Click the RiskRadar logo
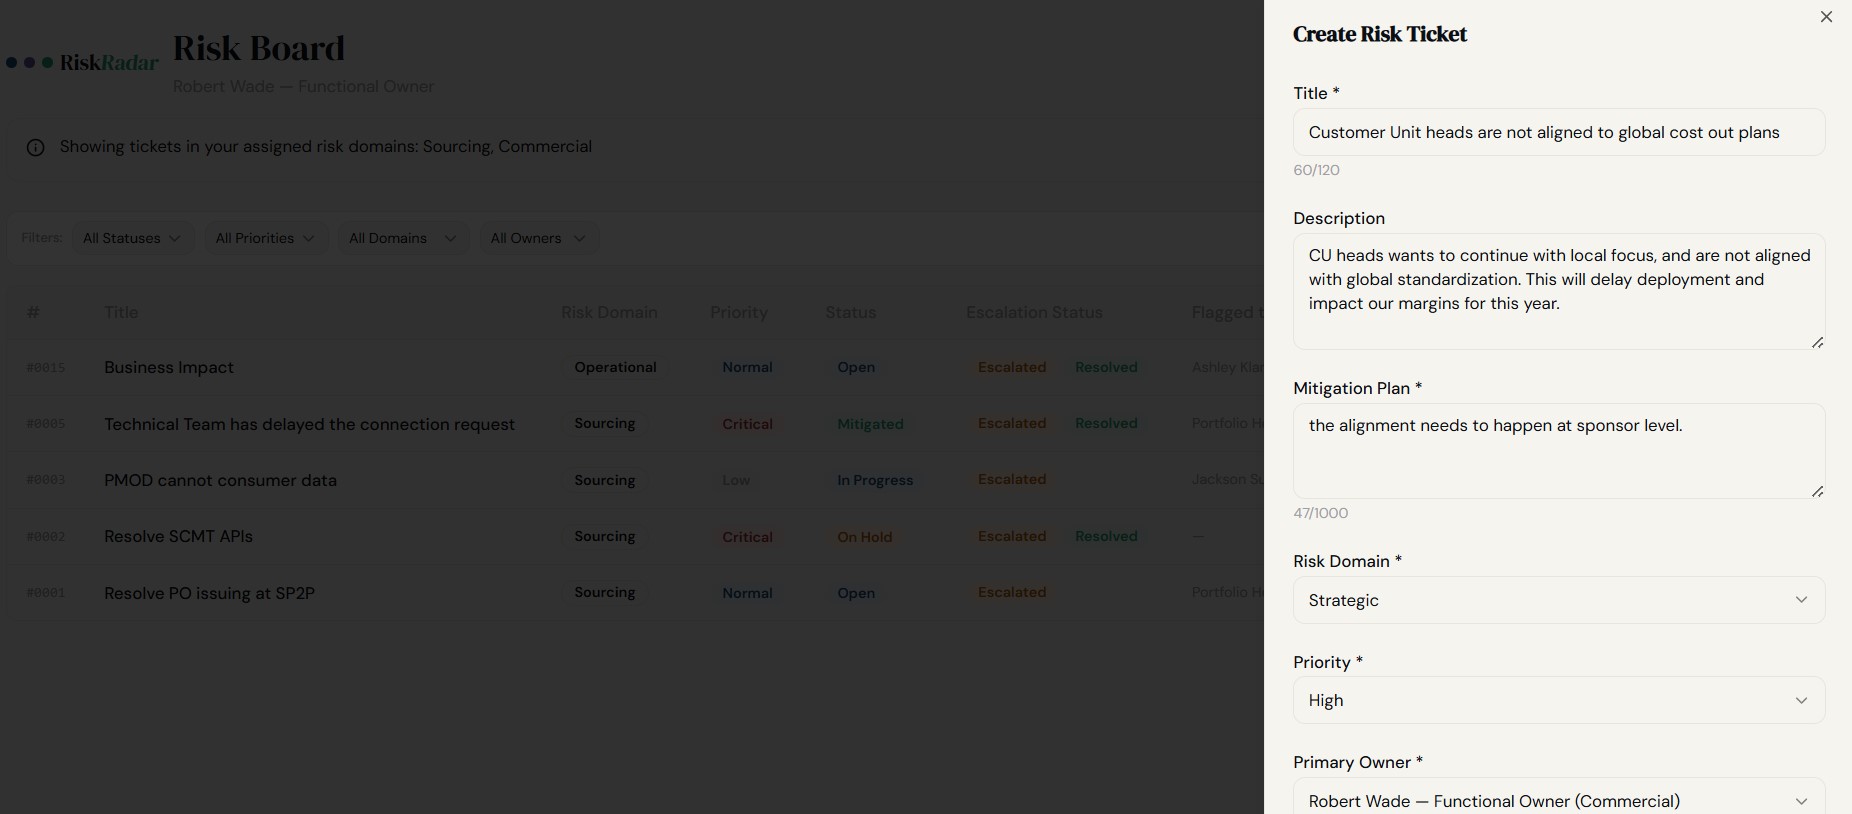Image resolution: width=1852 pixels, height=814 pixels. click(82, 62)
